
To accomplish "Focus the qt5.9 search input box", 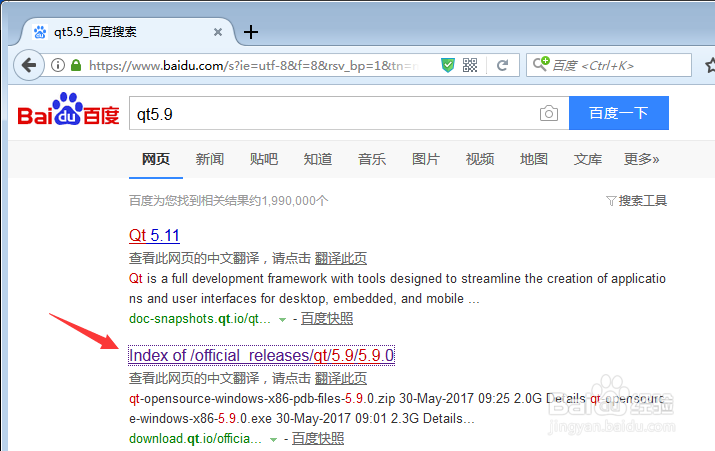I will click(x=349, y=113).
